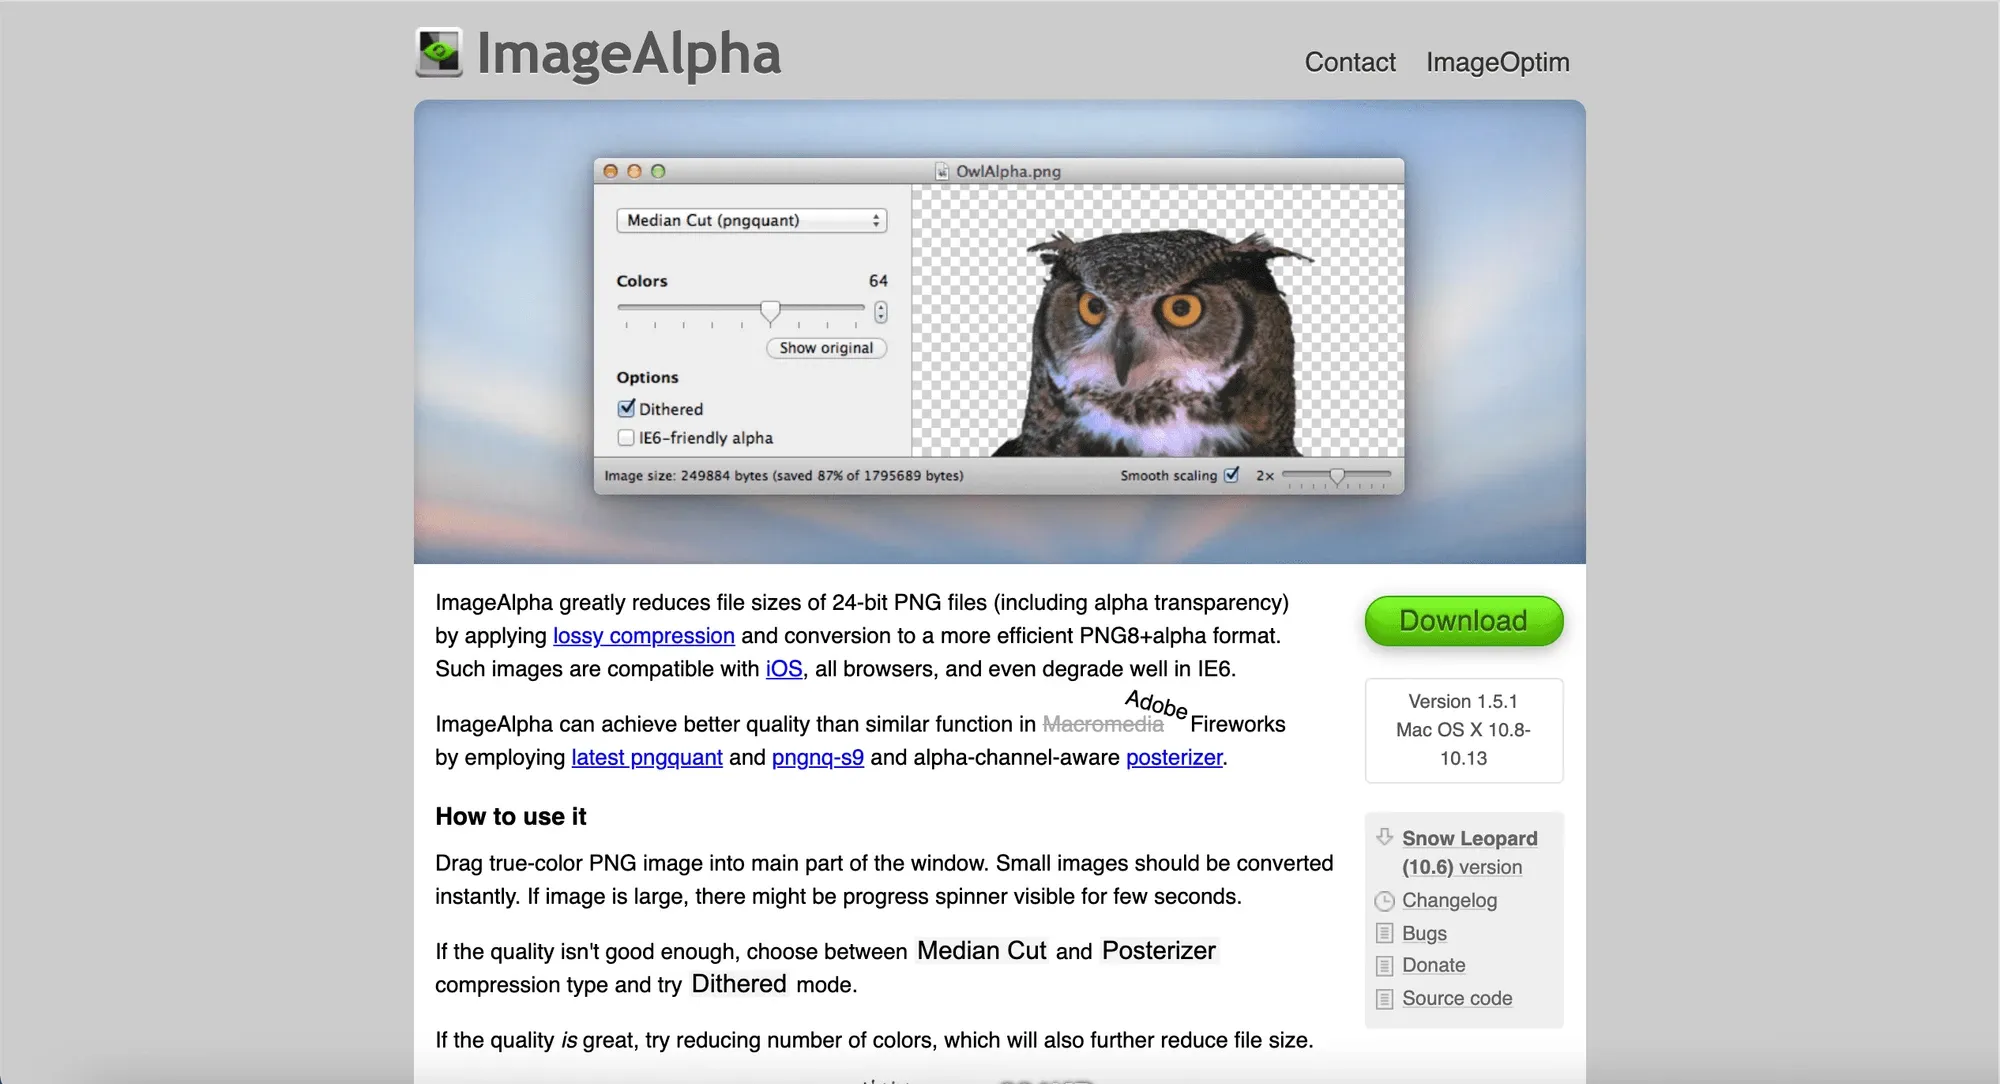Open the Donate link

pyautogui.click(x=1433, y=966)
